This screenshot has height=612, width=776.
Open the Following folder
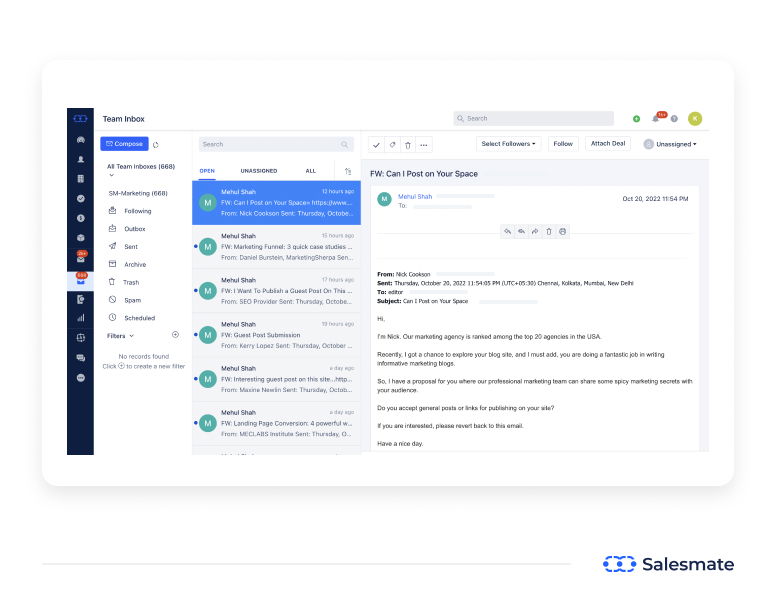[130, 211]
